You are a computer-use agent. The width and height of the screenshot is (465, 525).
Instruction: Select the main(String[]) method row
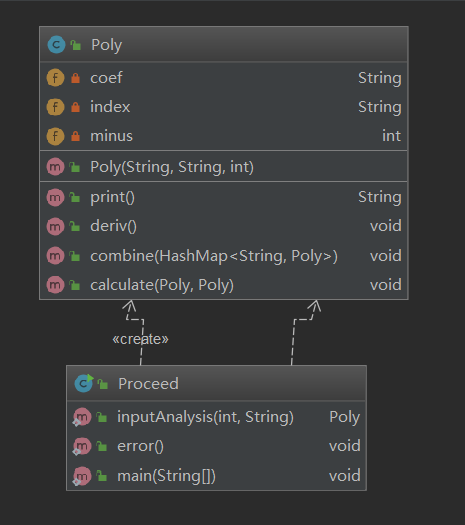[217, 475]
